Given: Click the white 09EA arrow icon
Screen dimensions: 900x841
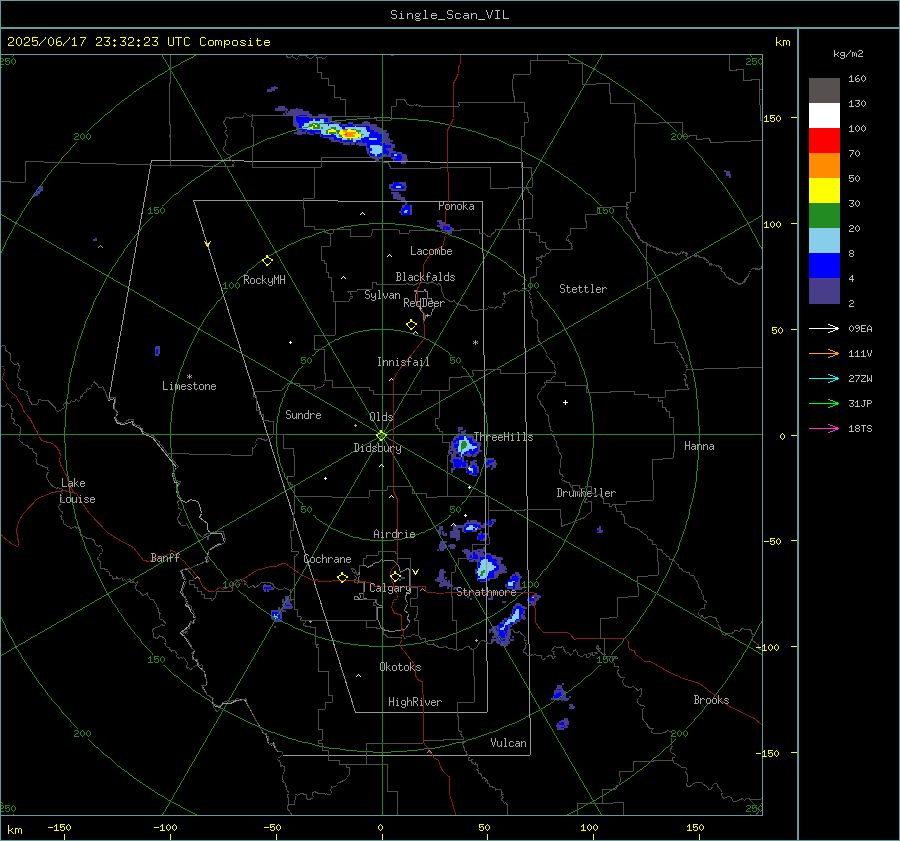Looking at the screenshot, I should 824,328.
